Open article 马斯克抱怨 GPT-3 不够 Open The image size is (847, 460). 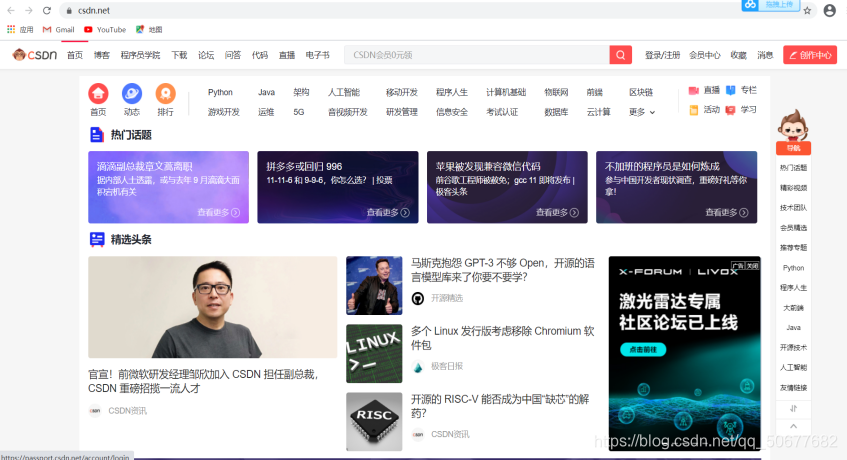point(502,270)
